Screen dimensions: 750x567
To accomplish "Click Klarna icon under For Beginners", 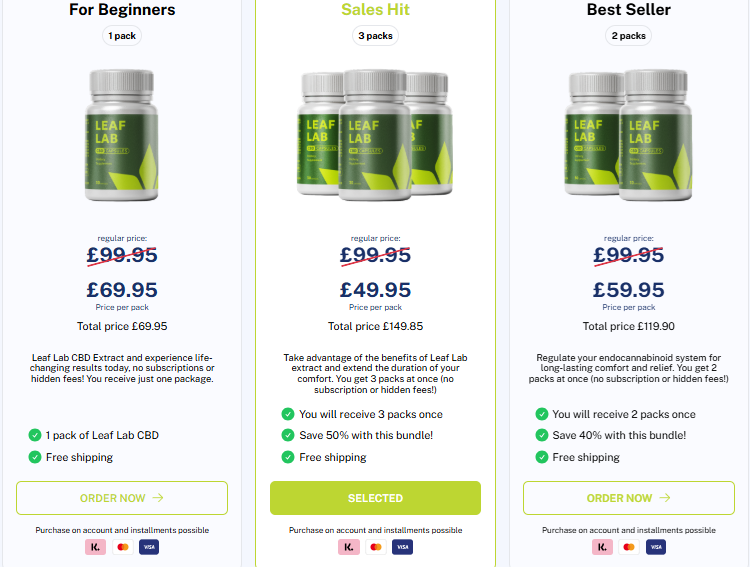I will pos(95,547).
